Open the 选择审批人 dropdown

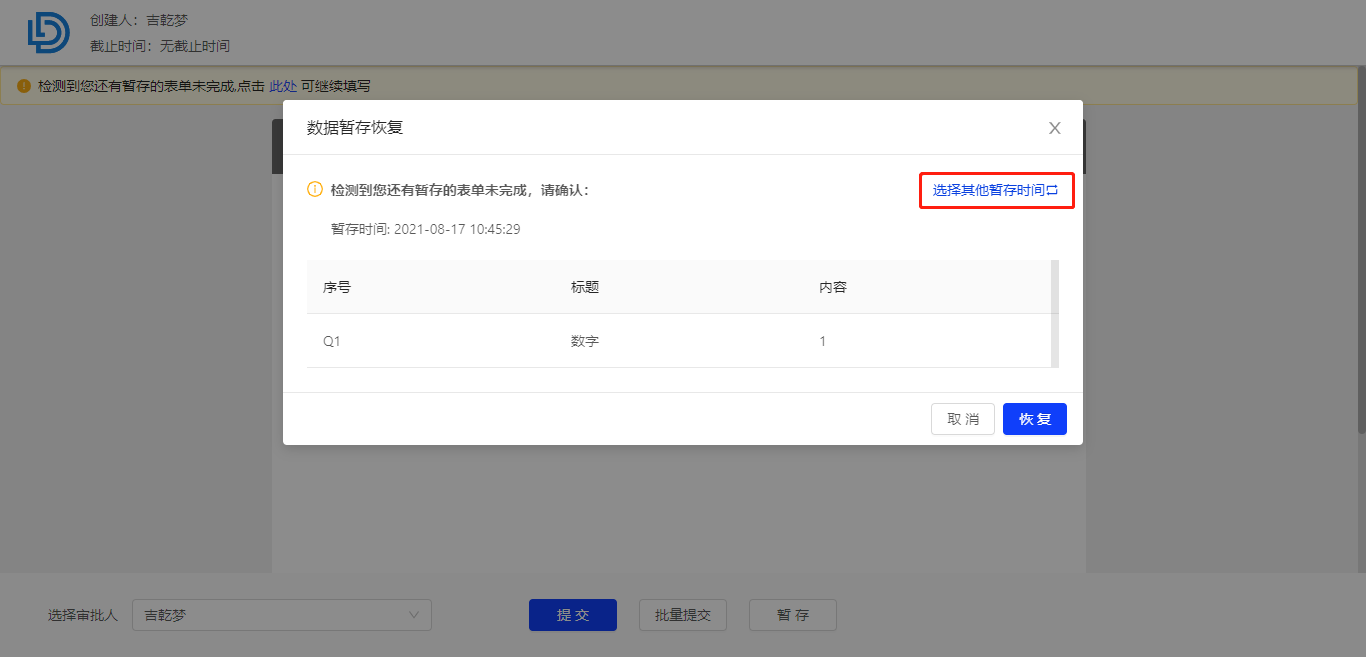coord(281,615)
